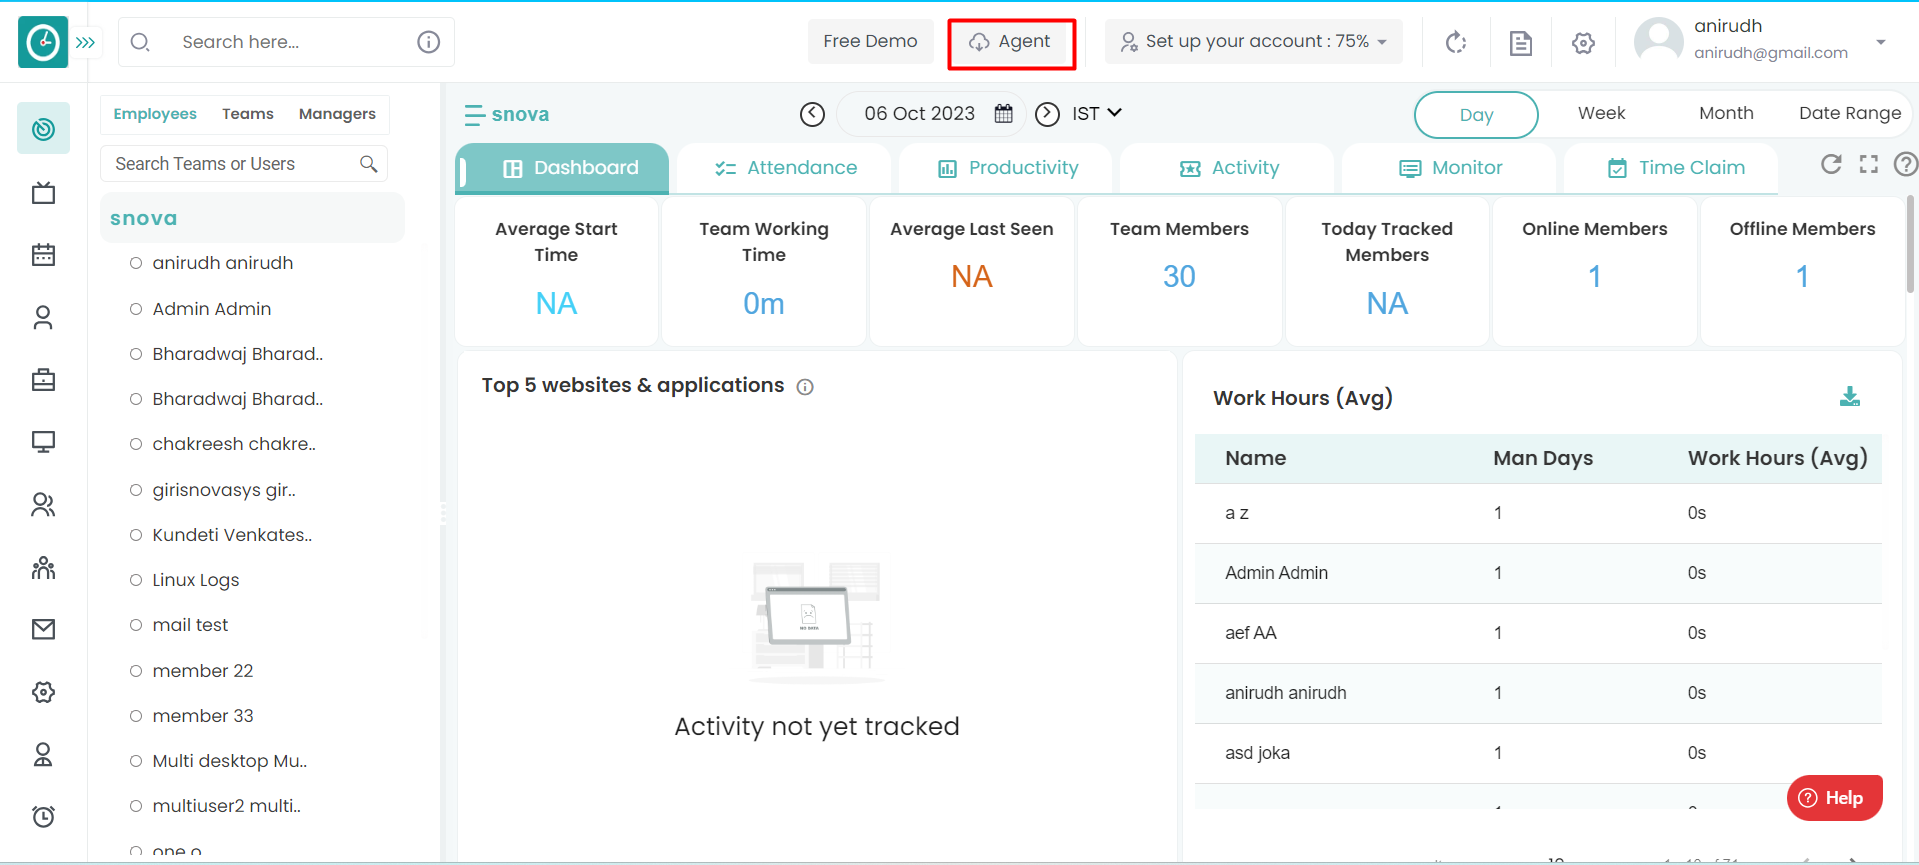Screen dimensions: 1919x865
Task: Select the Linux Logs radio button
Action: coord(136,580)
